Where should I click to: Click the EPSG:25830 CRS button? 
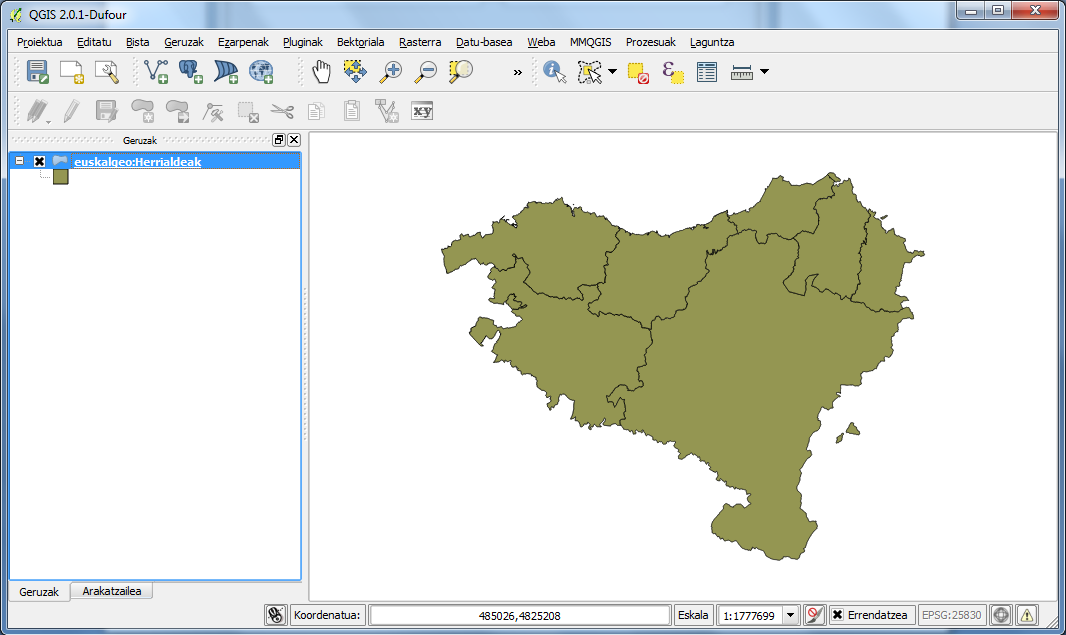coord(951,615)
